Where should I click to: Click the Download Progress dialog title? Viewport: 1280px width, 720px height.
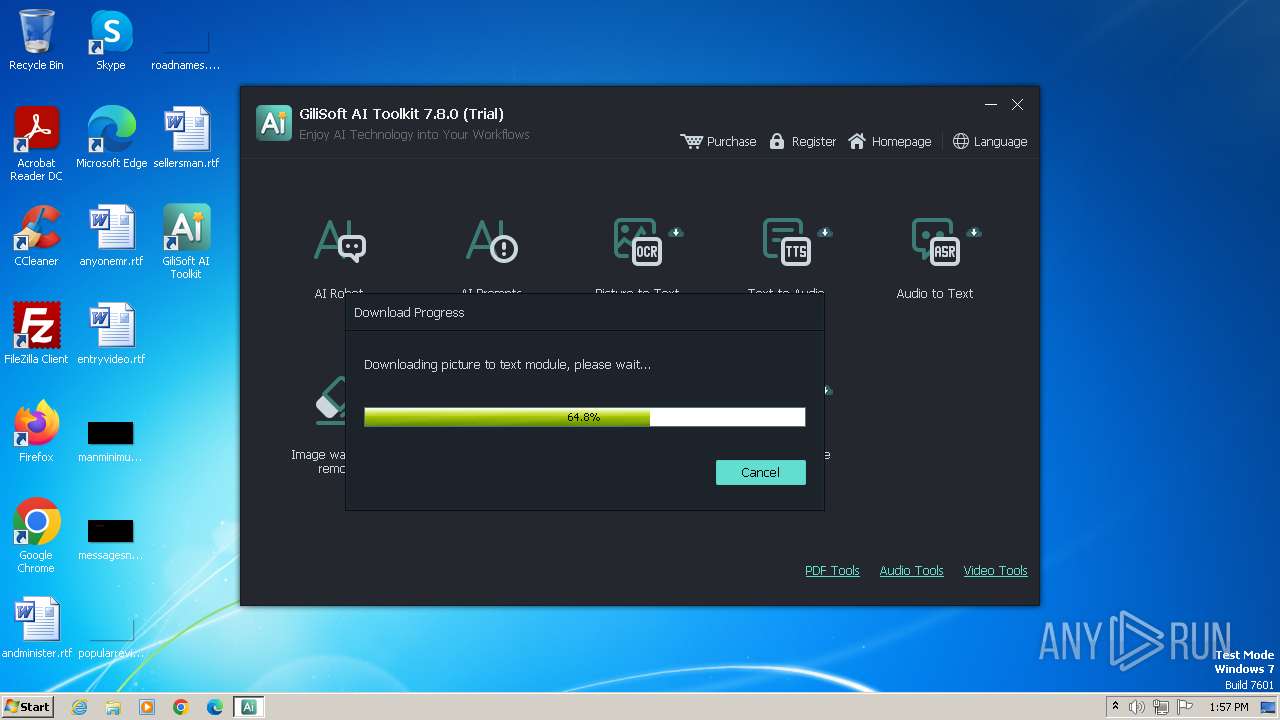[409, 312]
